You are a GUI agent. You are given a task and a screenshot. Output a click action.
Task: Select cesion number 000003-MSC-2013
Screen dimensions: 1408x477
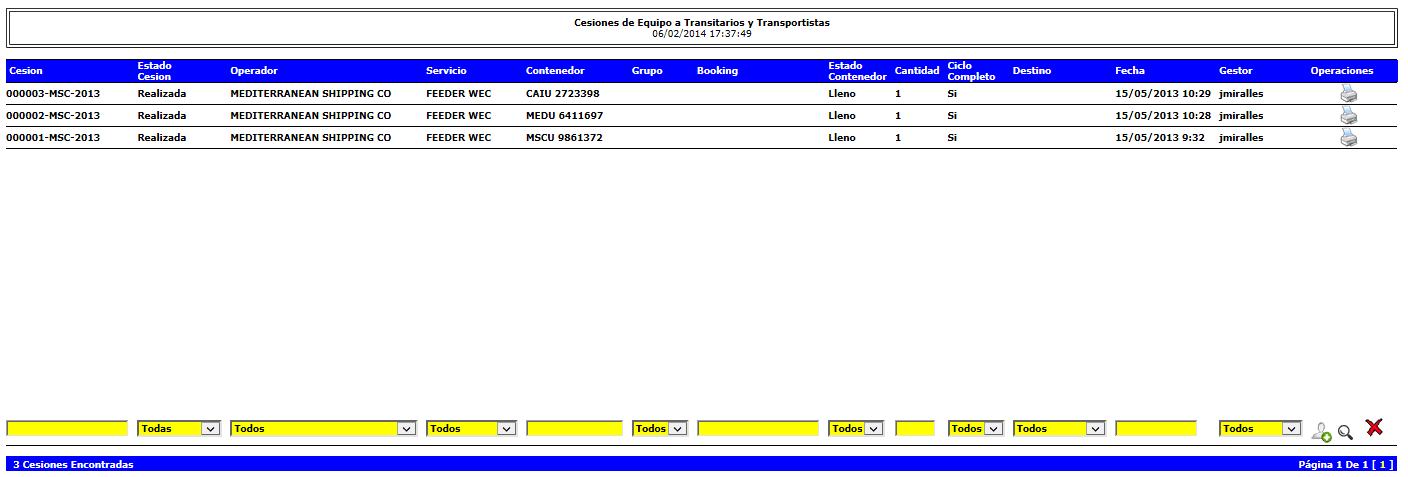point(53,94)
